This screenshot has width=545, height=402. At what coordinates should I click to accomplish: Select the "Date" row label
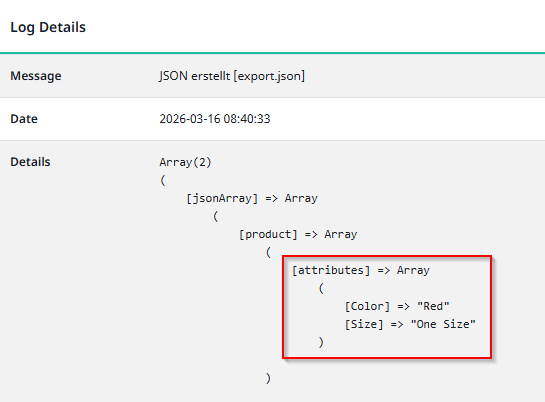[24, 119]
